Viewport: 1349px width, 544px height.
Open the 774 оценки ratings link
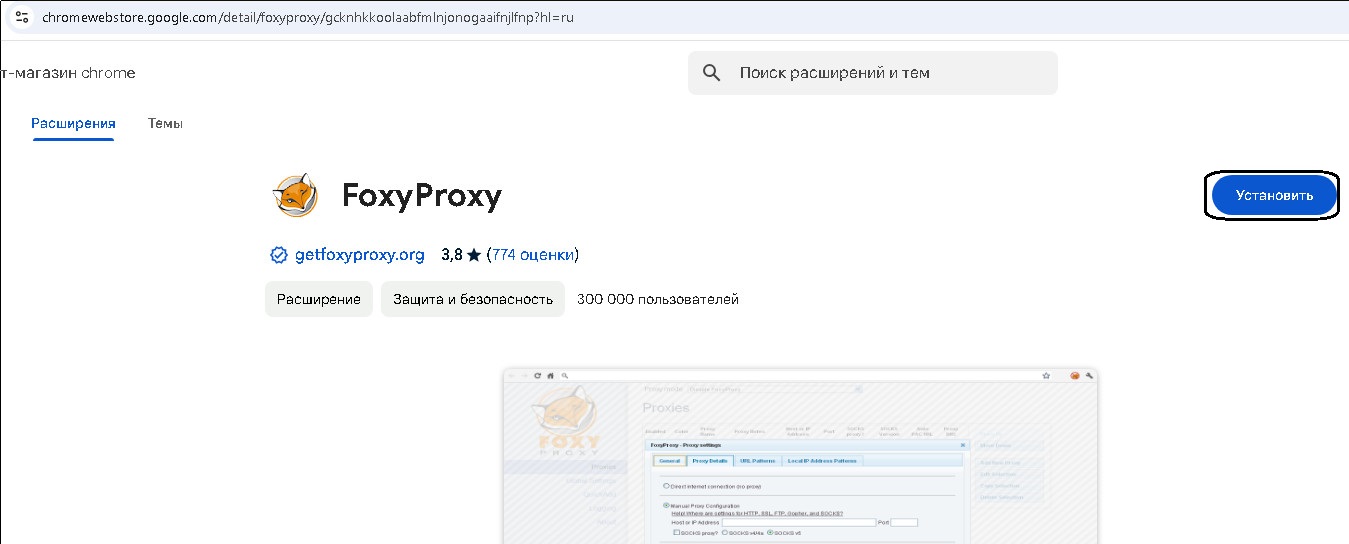[x=533, y=255]
